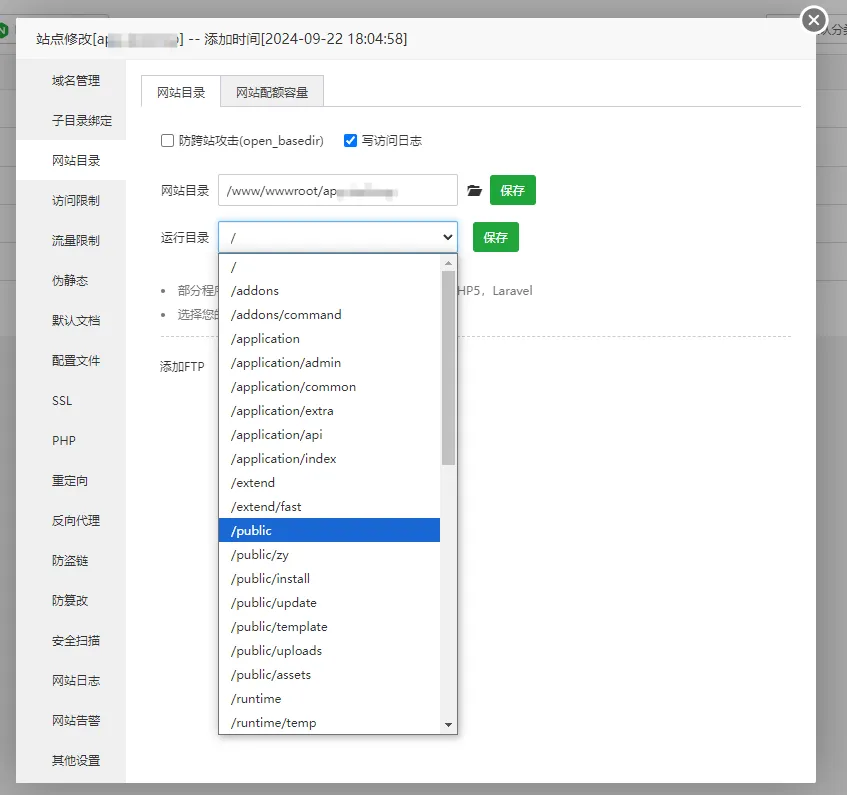Save the website directory path
This screenshot has width=847, height=795.
coord(513,190)
